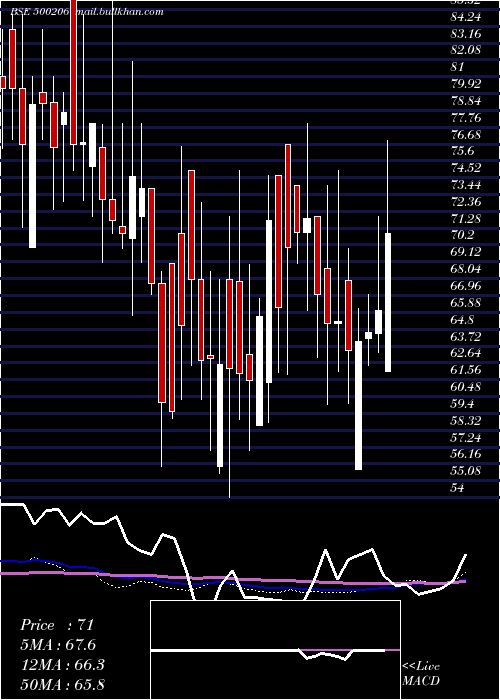This screenshot has height=700, width=500.
Task: Click the 65.88 price axis label
Action: point(466,303)
